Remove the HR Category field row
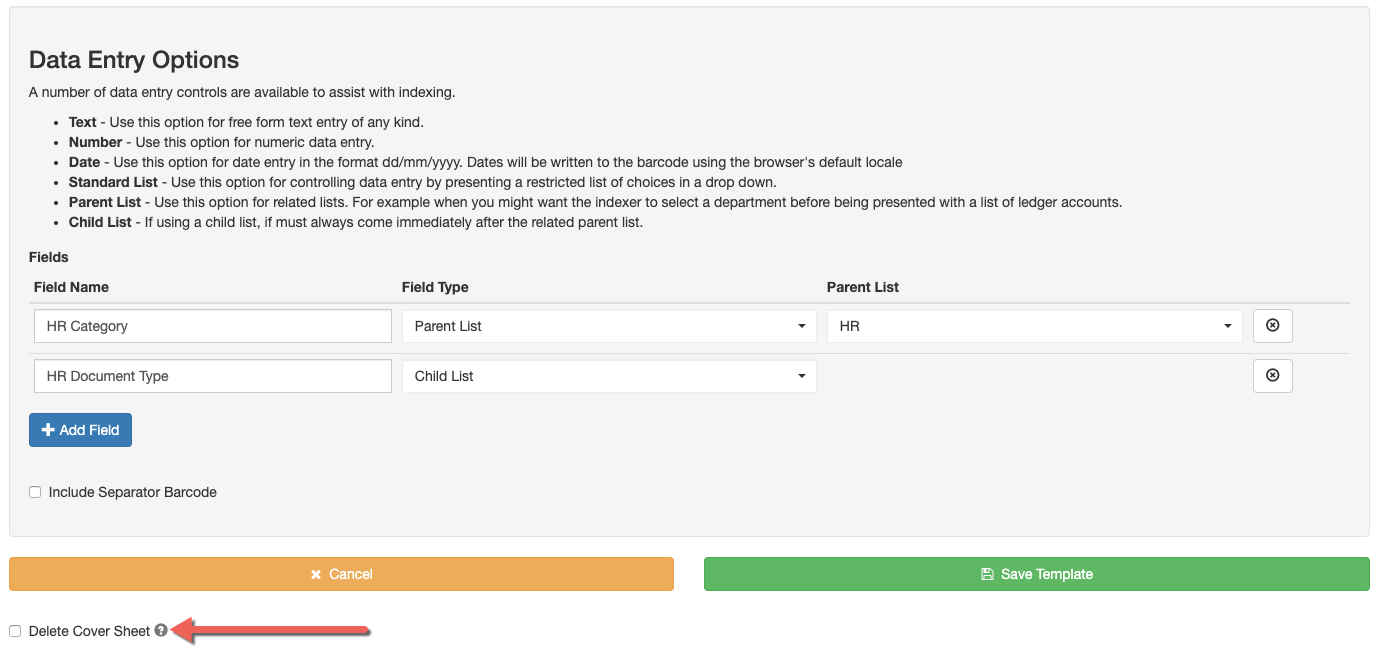The height and width of the screenshot is (650, 1377). [x=1272, y=326]
